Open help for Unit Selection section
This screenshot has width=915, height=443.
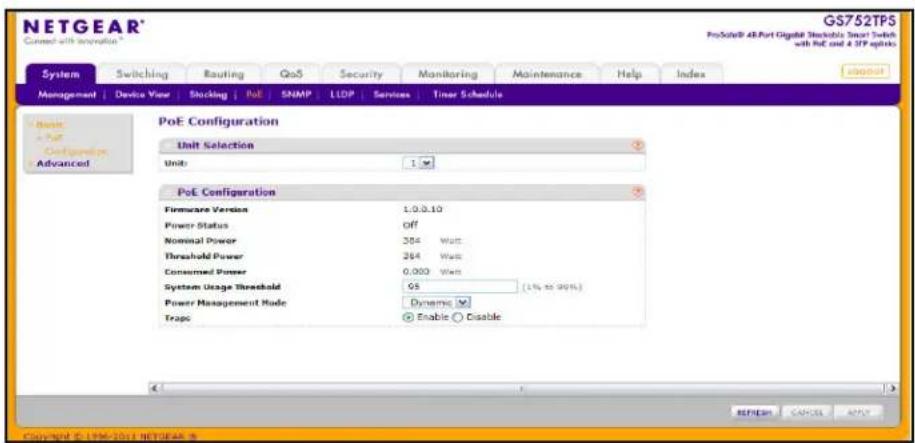coord(638,145)
